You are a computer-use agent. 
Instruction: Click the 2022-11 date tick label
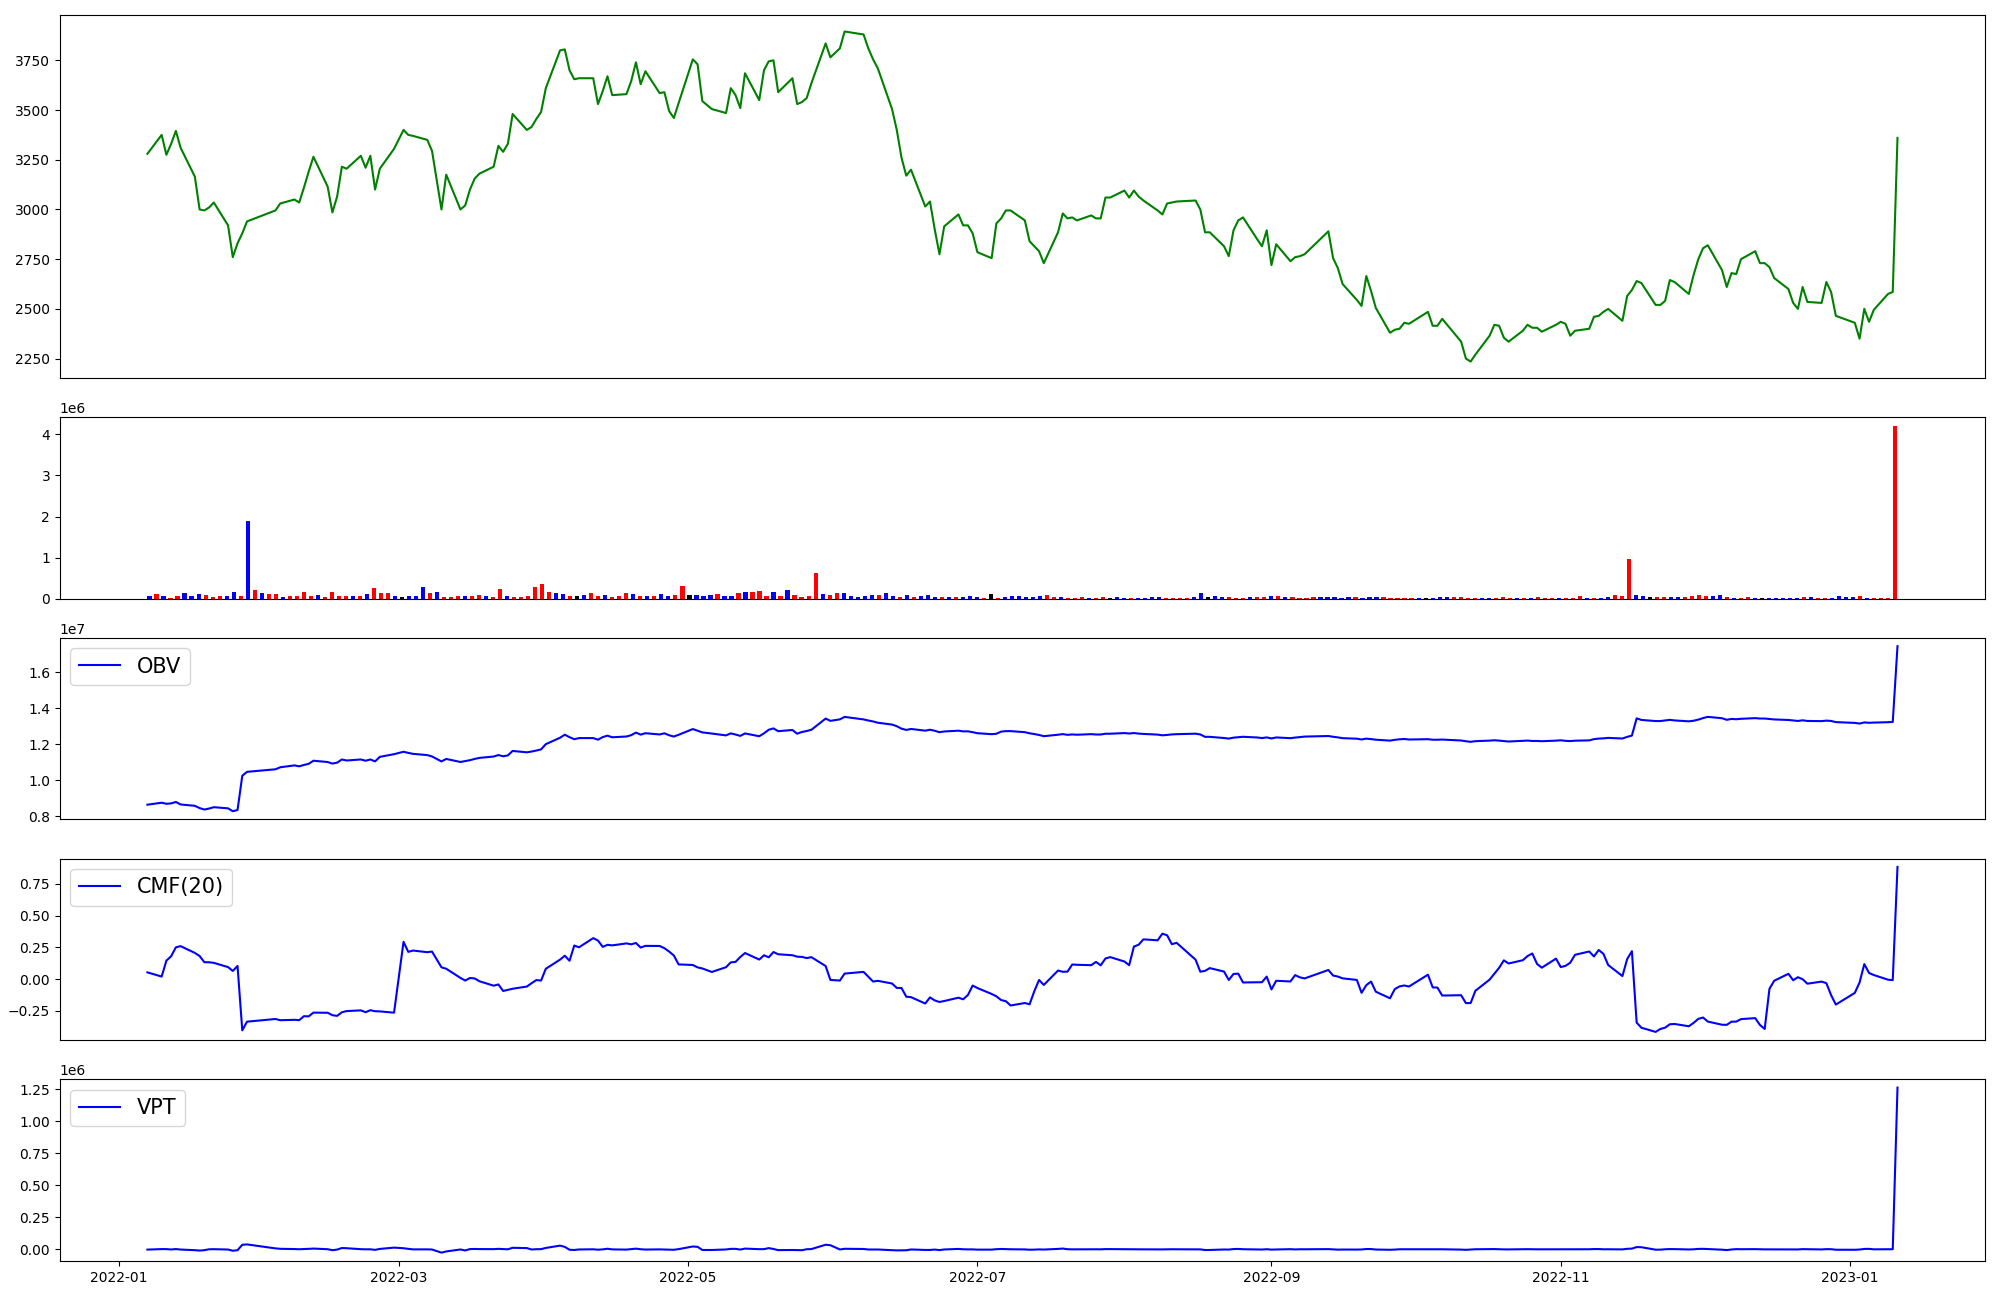coord(1560,1277)
